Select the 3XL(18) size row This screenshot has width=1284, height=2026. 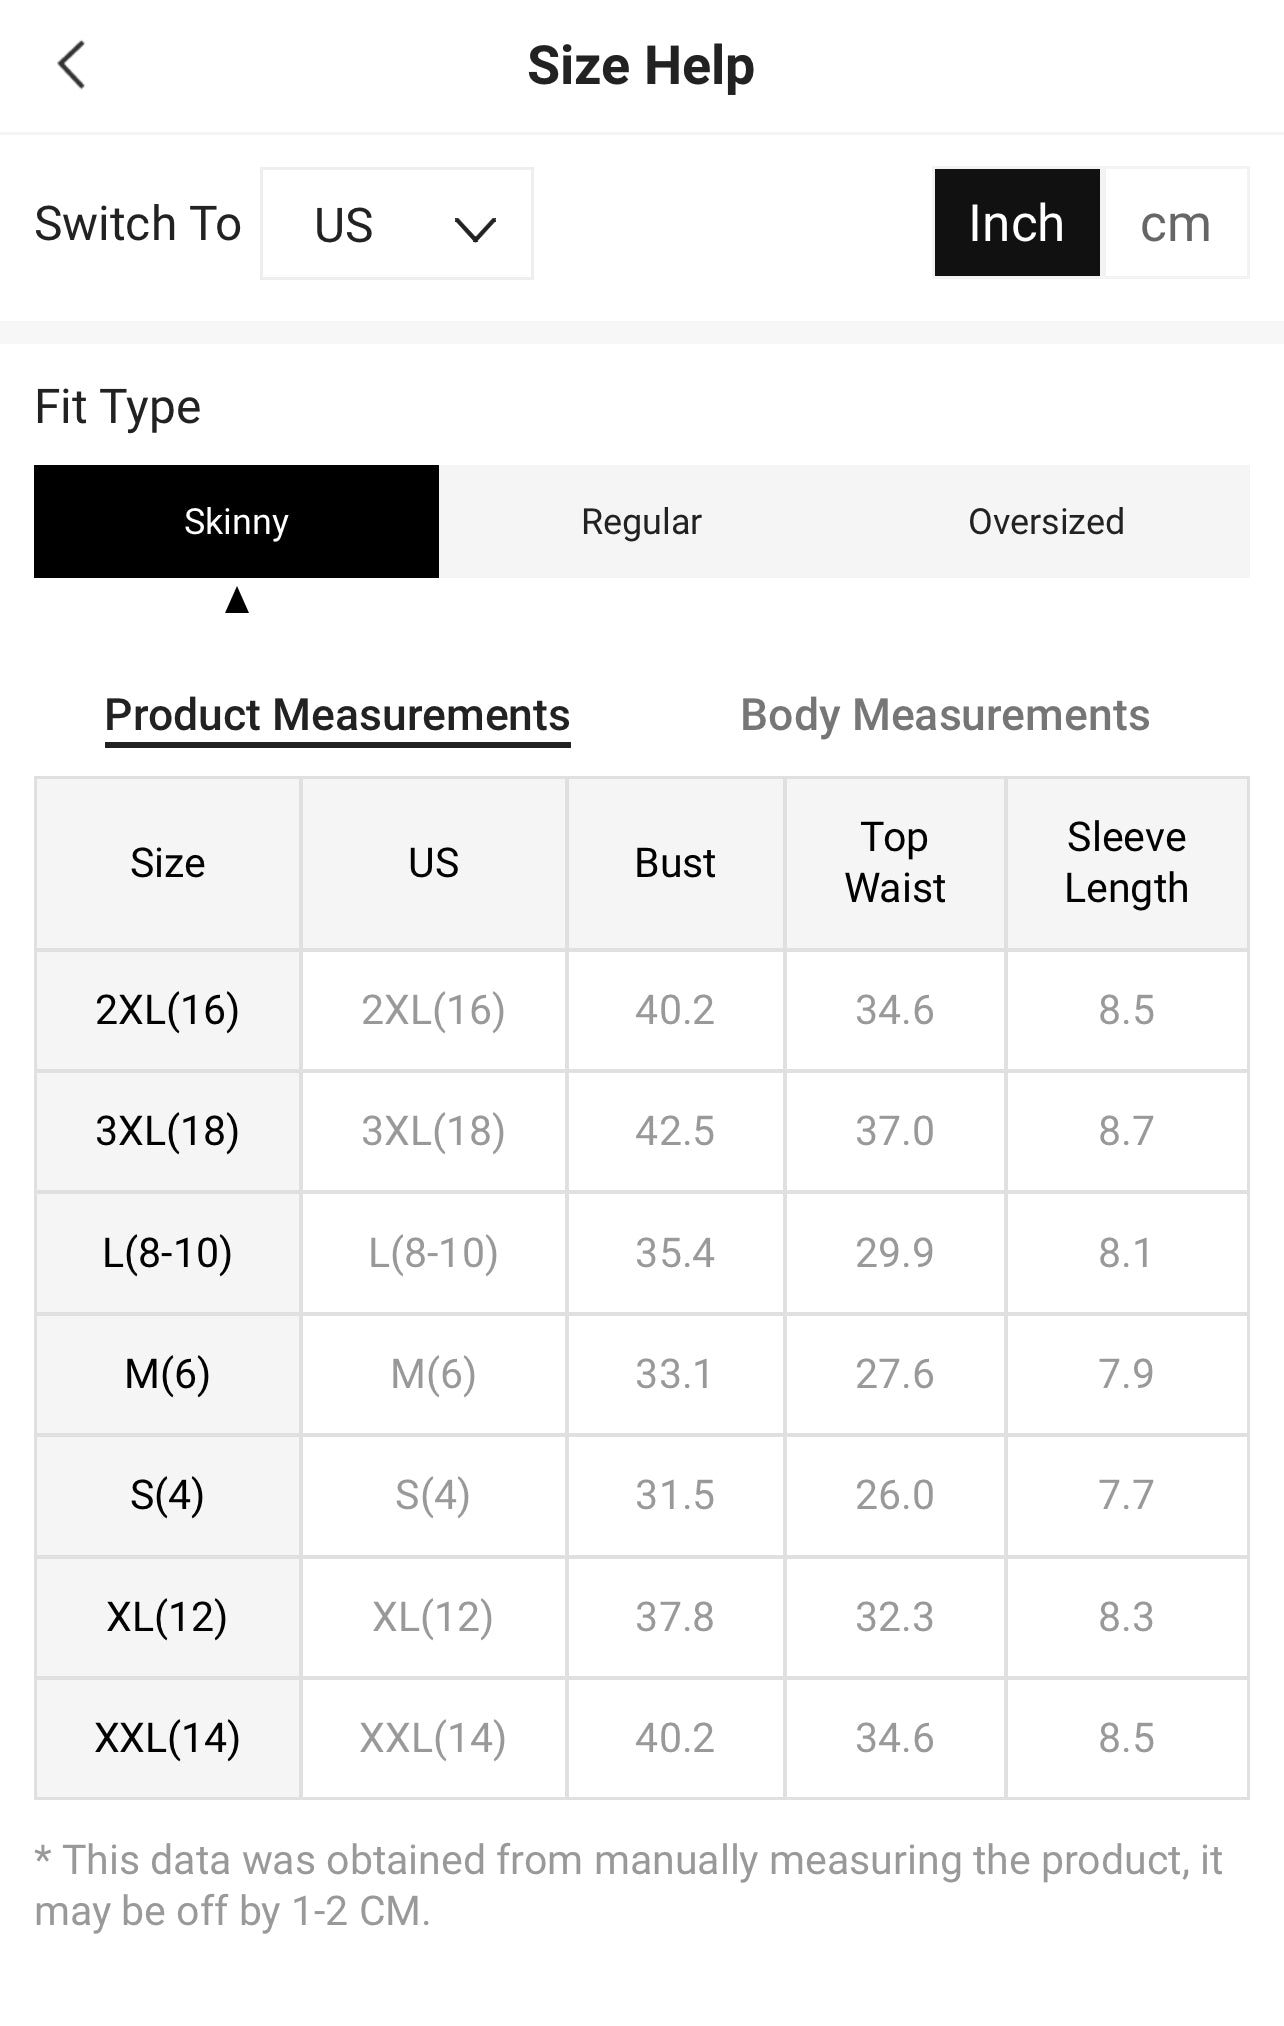tap(167, 1131)
